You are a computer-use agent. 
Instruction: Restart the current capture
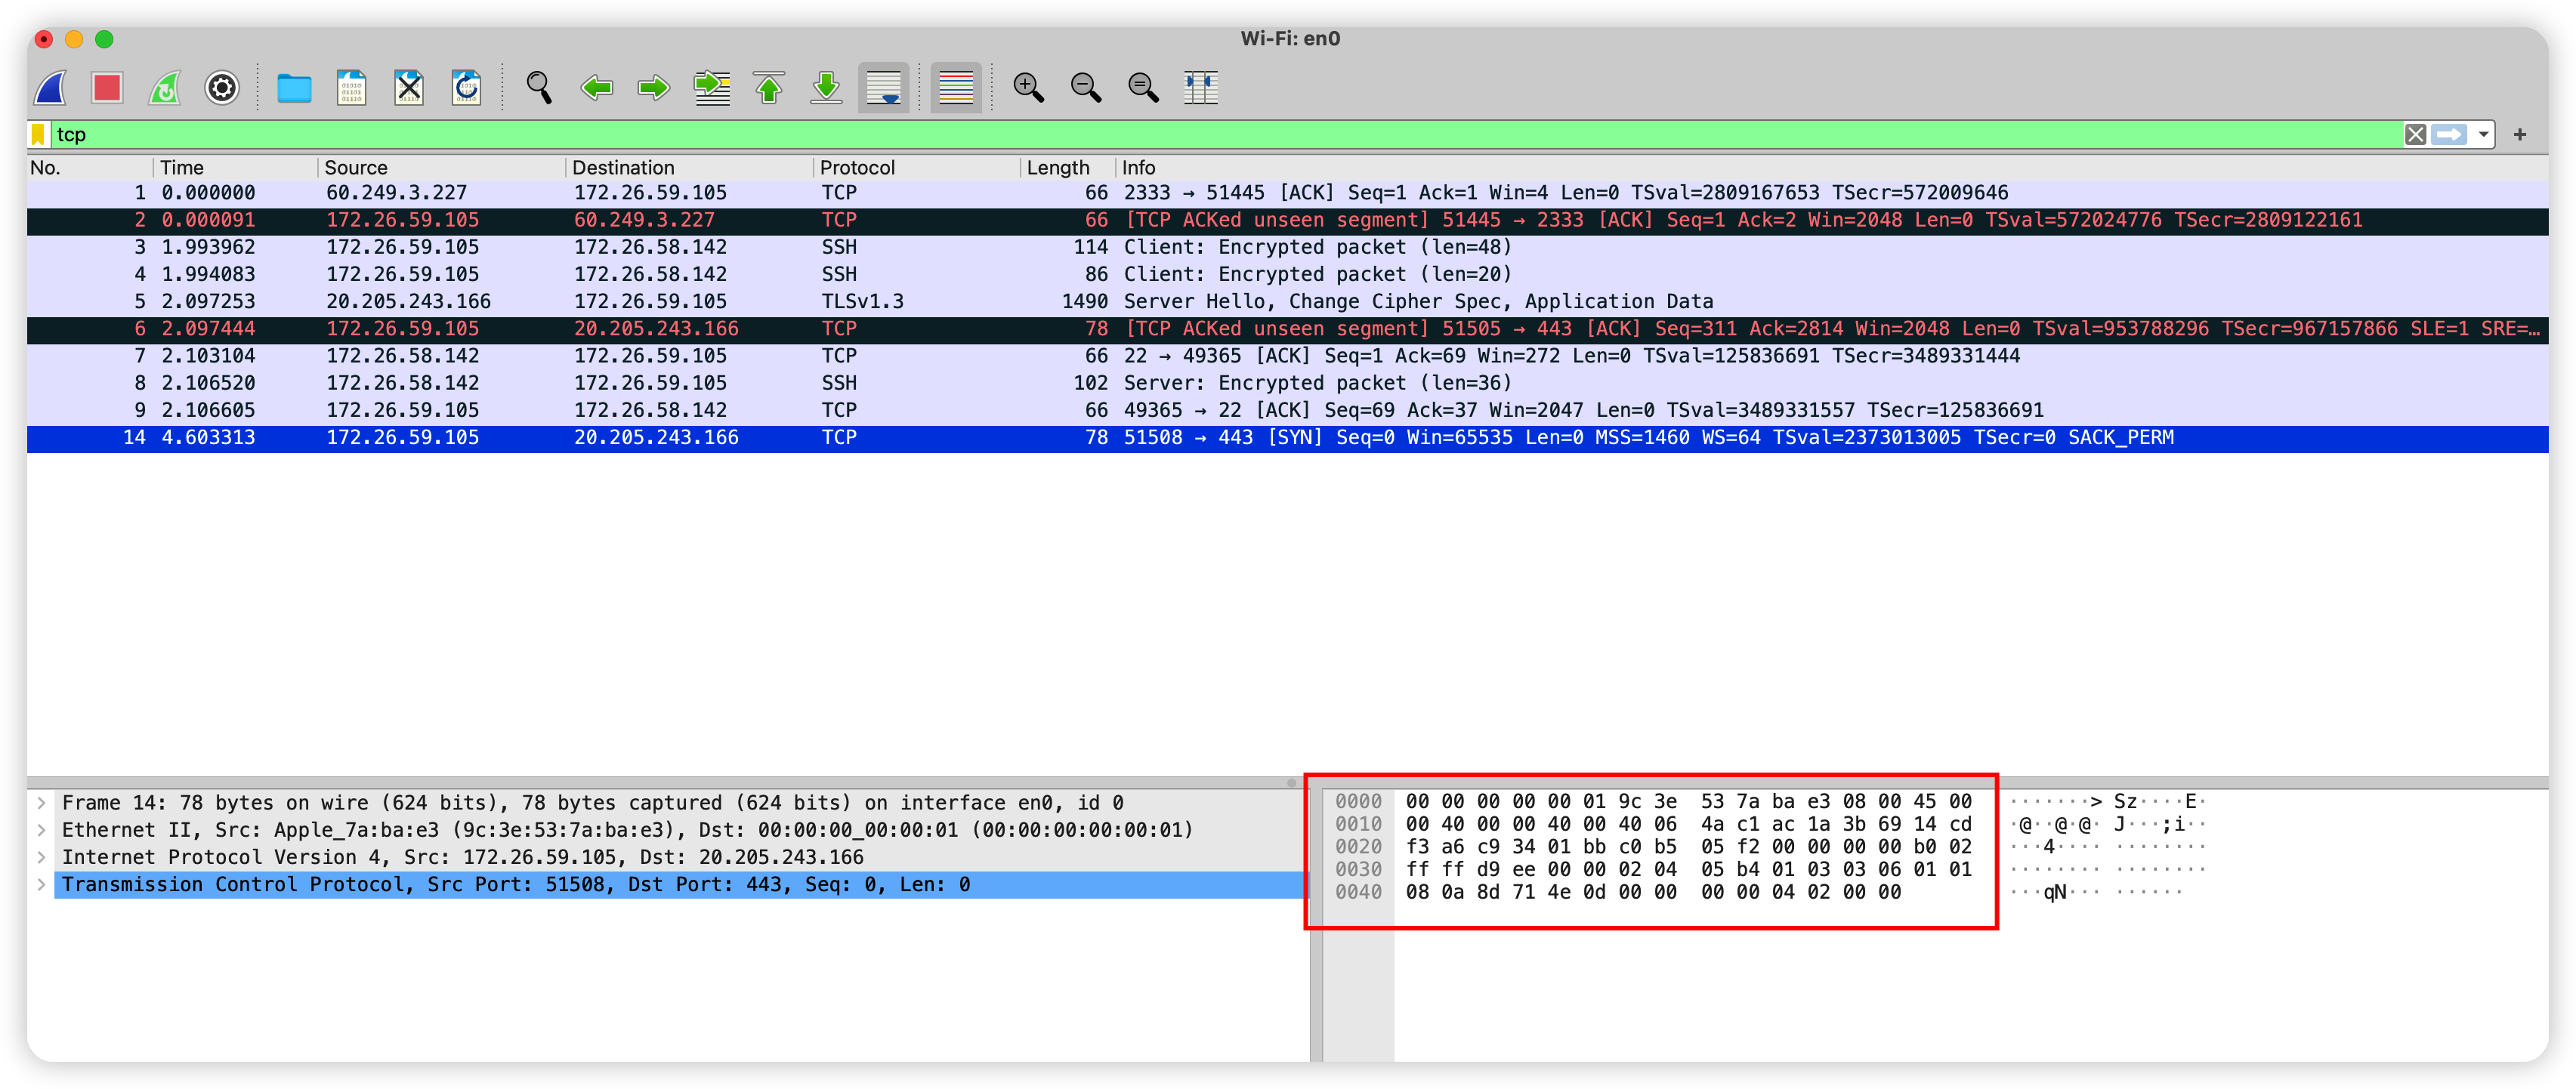tap(165, 88)
